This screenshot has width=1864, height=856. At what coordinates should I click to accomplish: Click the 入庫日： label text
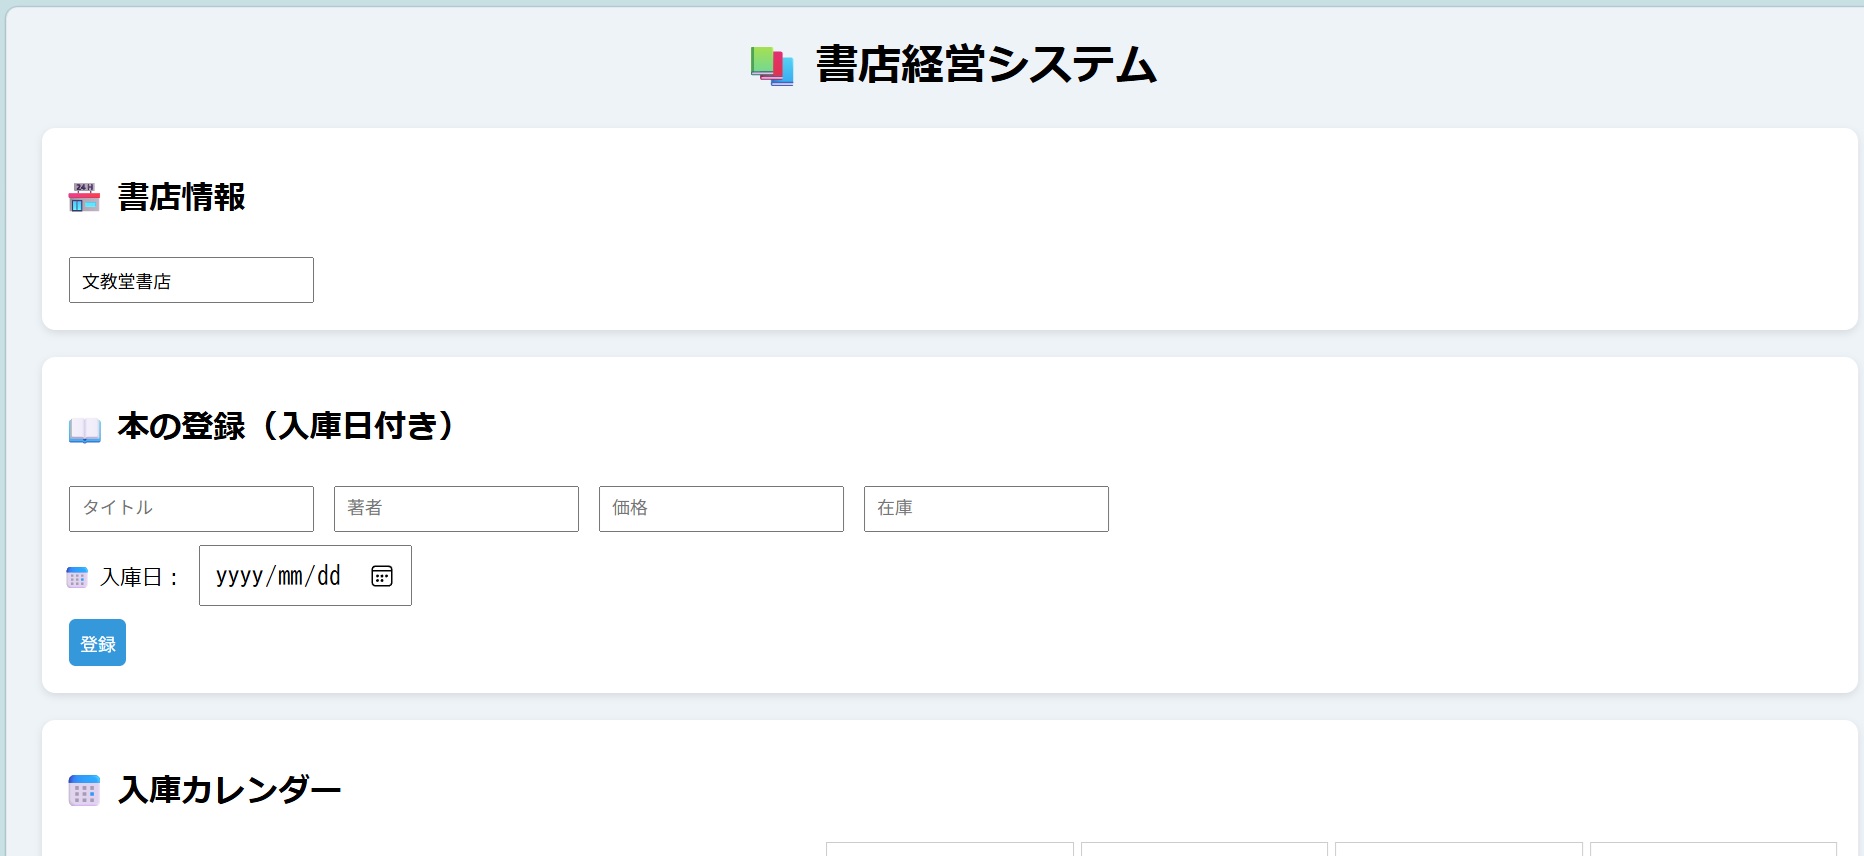tap(140, 578)
